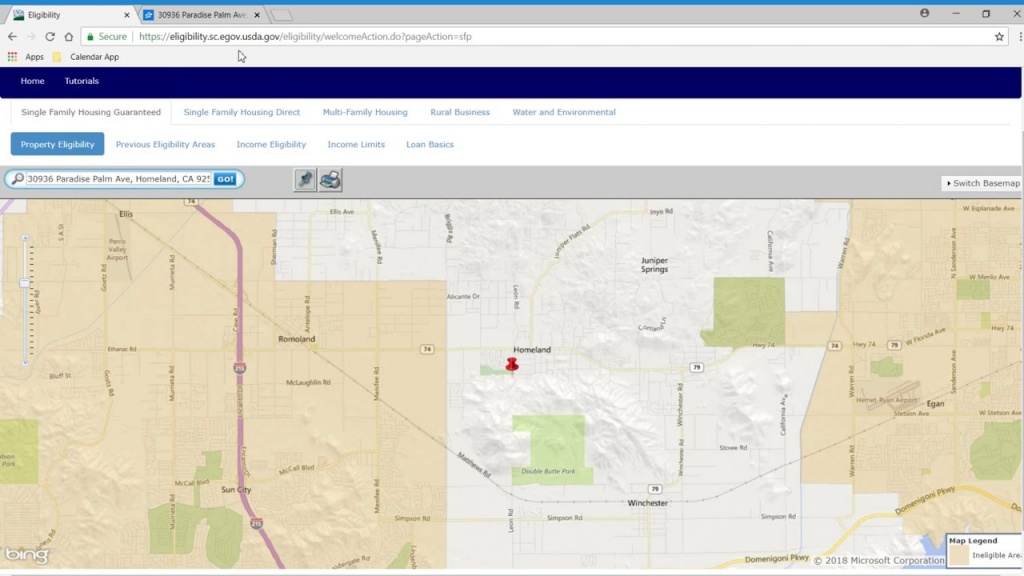Click the search magnifier icon in address box

click(x=17, y=179)
